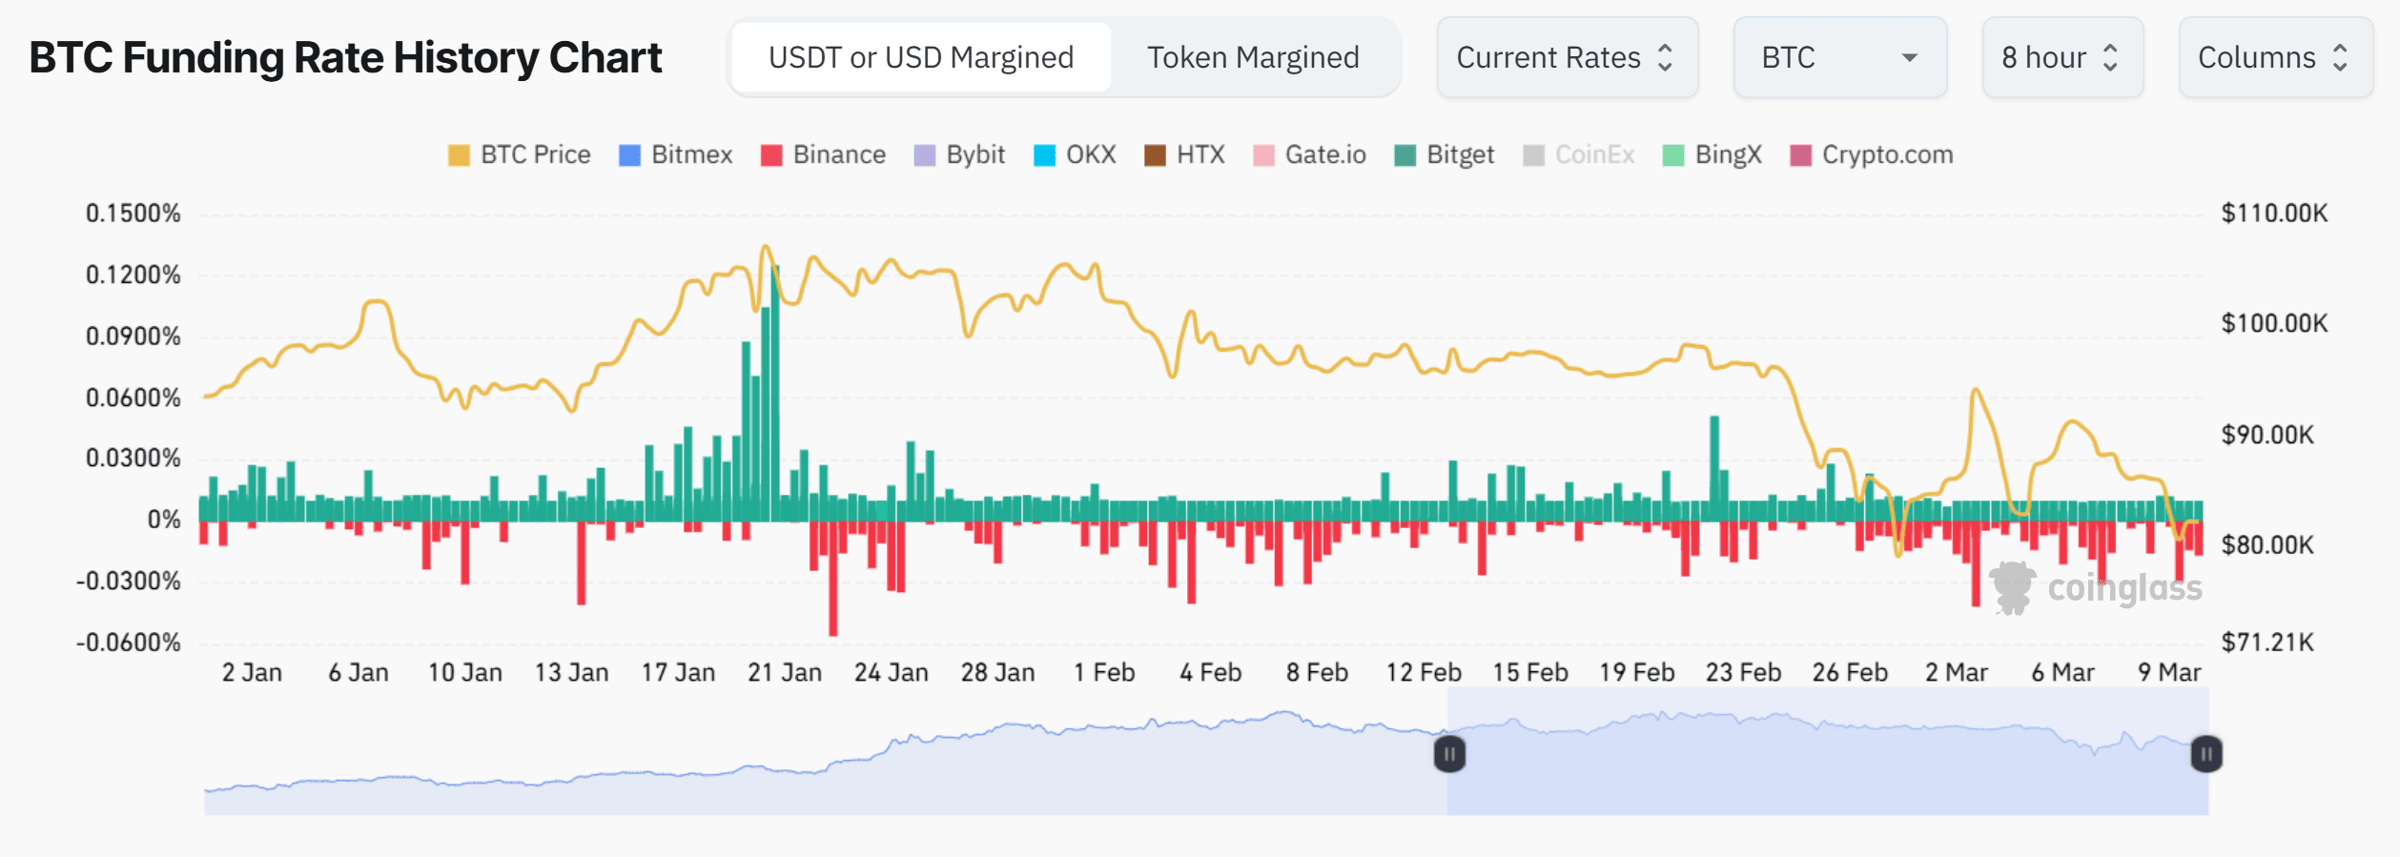The height and width of the screenshot is (857, 2400).
Task: Toggle the Bitget series in the legend
Action: pos(1444,155)
